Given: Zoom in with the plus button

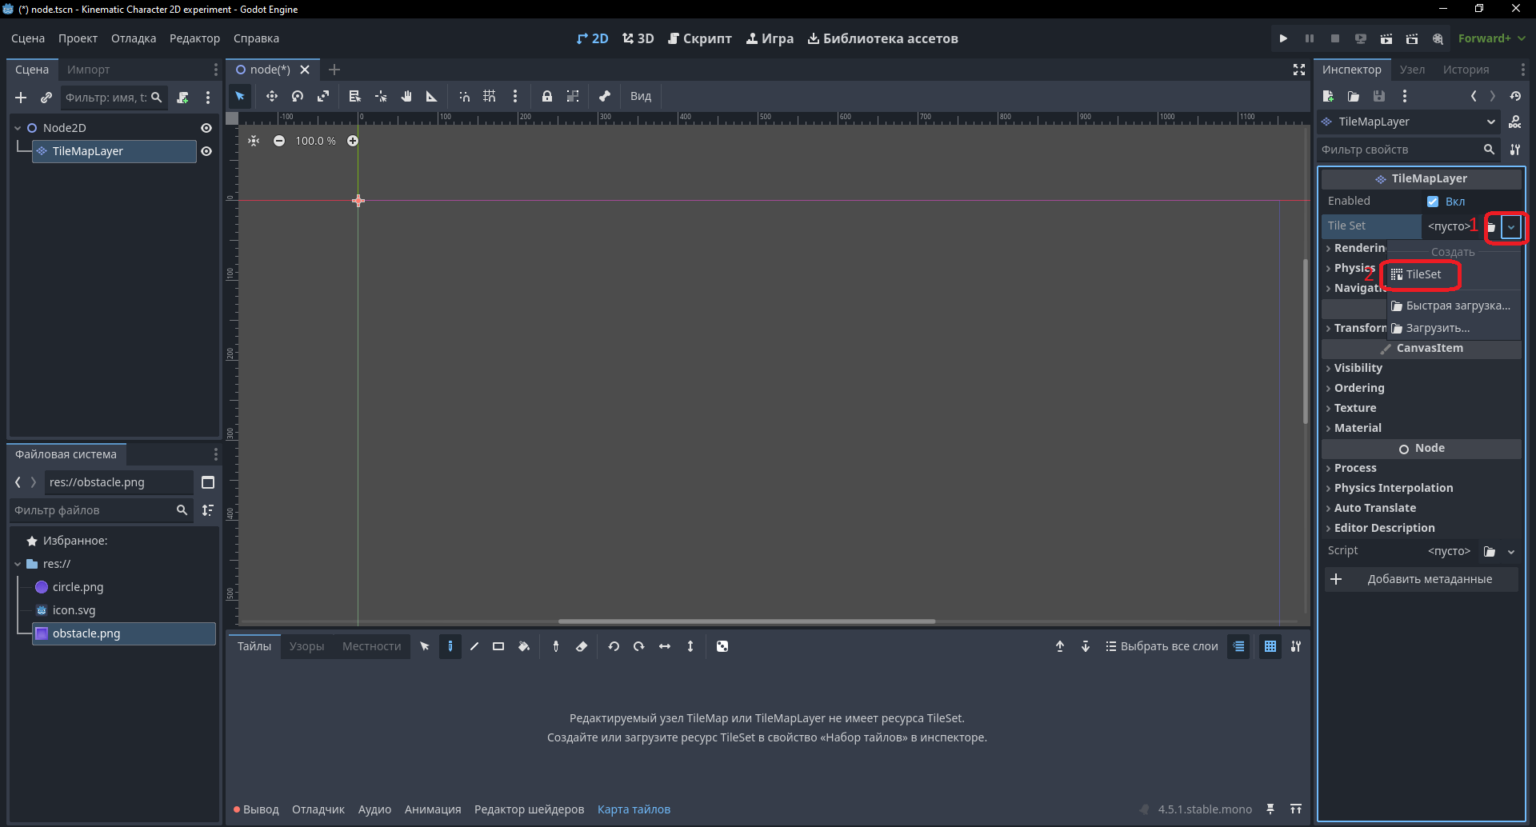Looking at the screenshot, I should coord(352,141).
